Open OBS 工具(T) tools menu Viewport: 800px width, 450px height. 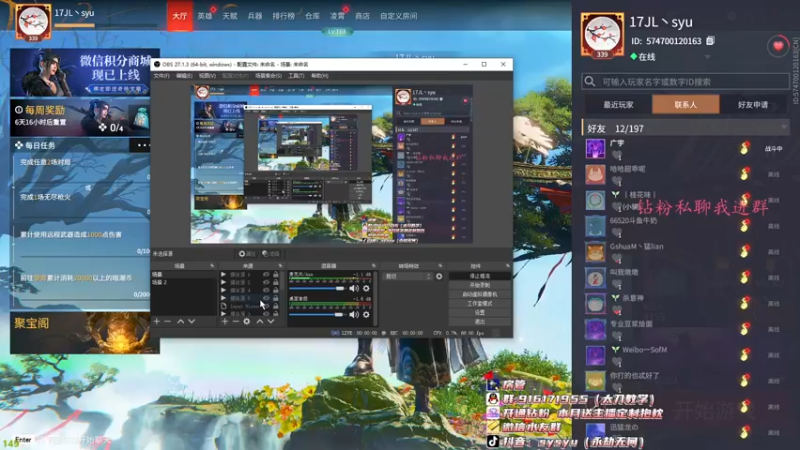[x=296, y=76]
